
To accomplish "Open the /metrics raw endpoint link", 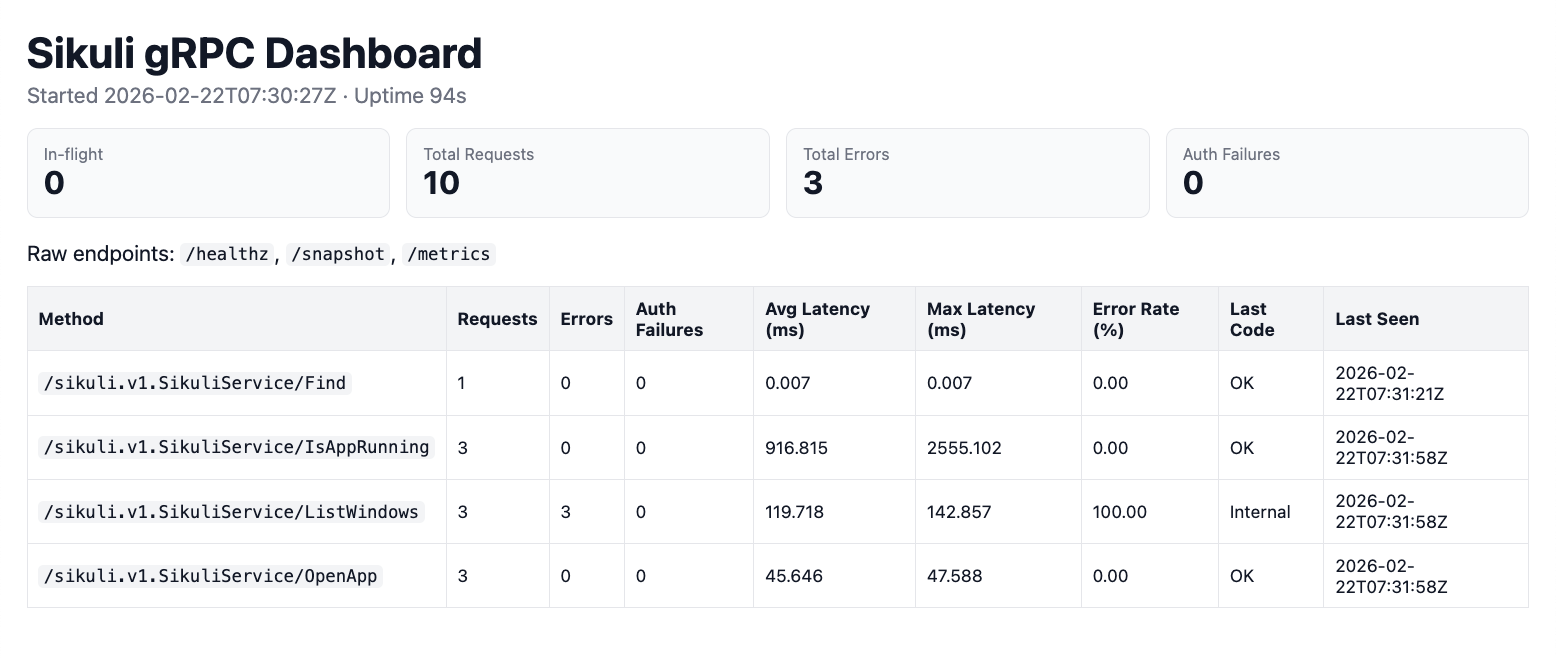I will (449, 254).
